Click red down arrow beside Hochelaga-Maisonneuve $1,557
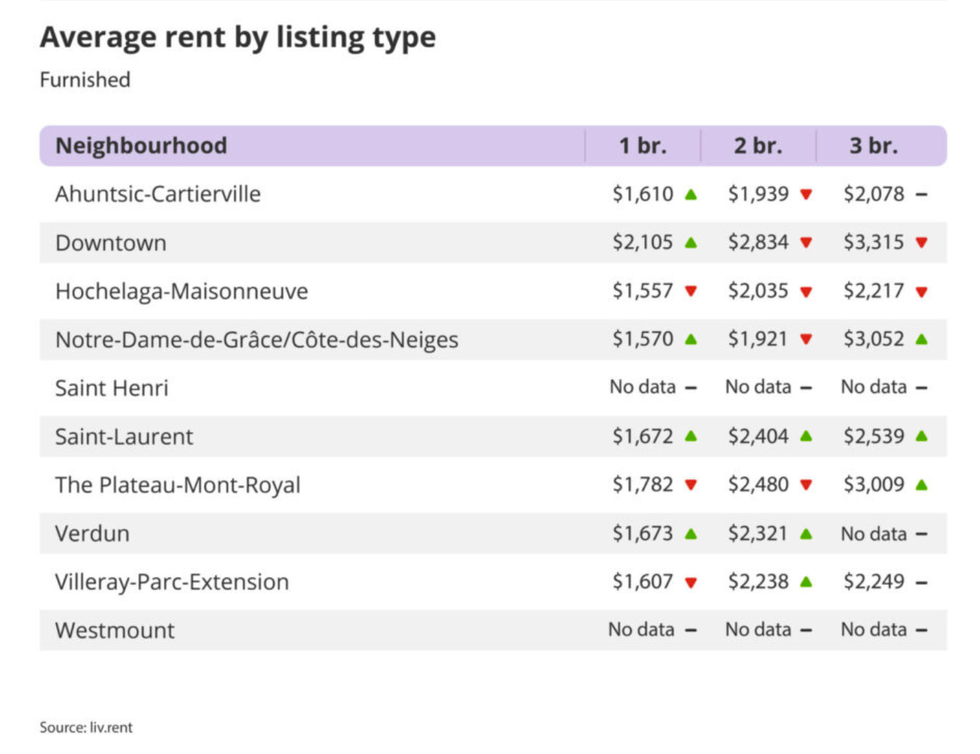The height and width of the screenshot is (754, 980). pos(690,292)
